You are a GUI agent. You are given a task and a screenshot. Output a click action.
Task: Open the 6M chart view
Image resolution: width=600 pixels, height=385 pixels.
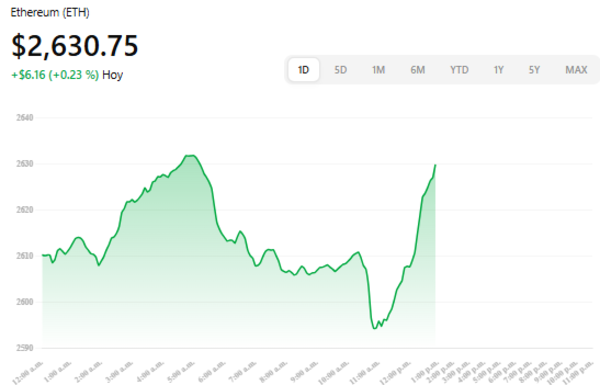(417, 70)
